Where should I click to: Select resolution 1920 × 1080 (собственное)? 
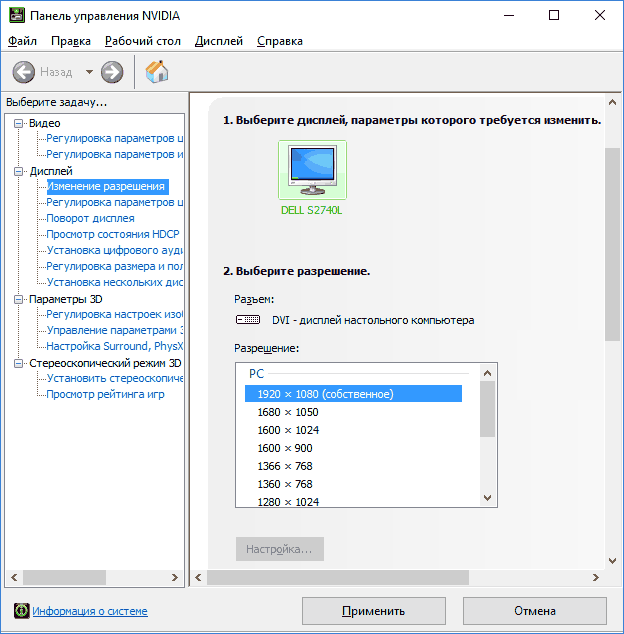coord(353,394)
